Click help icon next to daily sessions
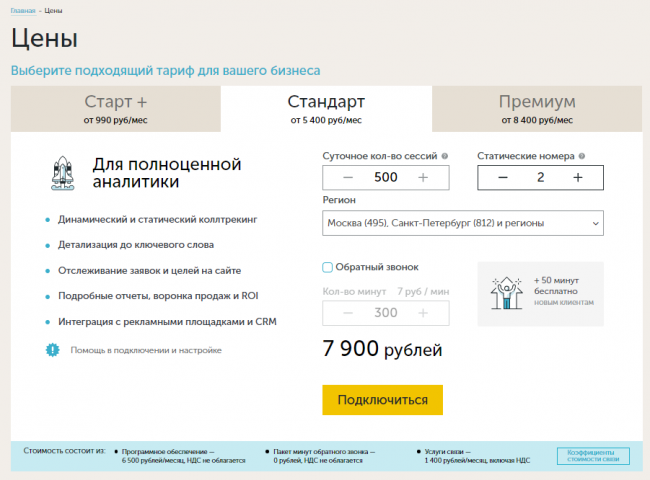 click(445, 156)
